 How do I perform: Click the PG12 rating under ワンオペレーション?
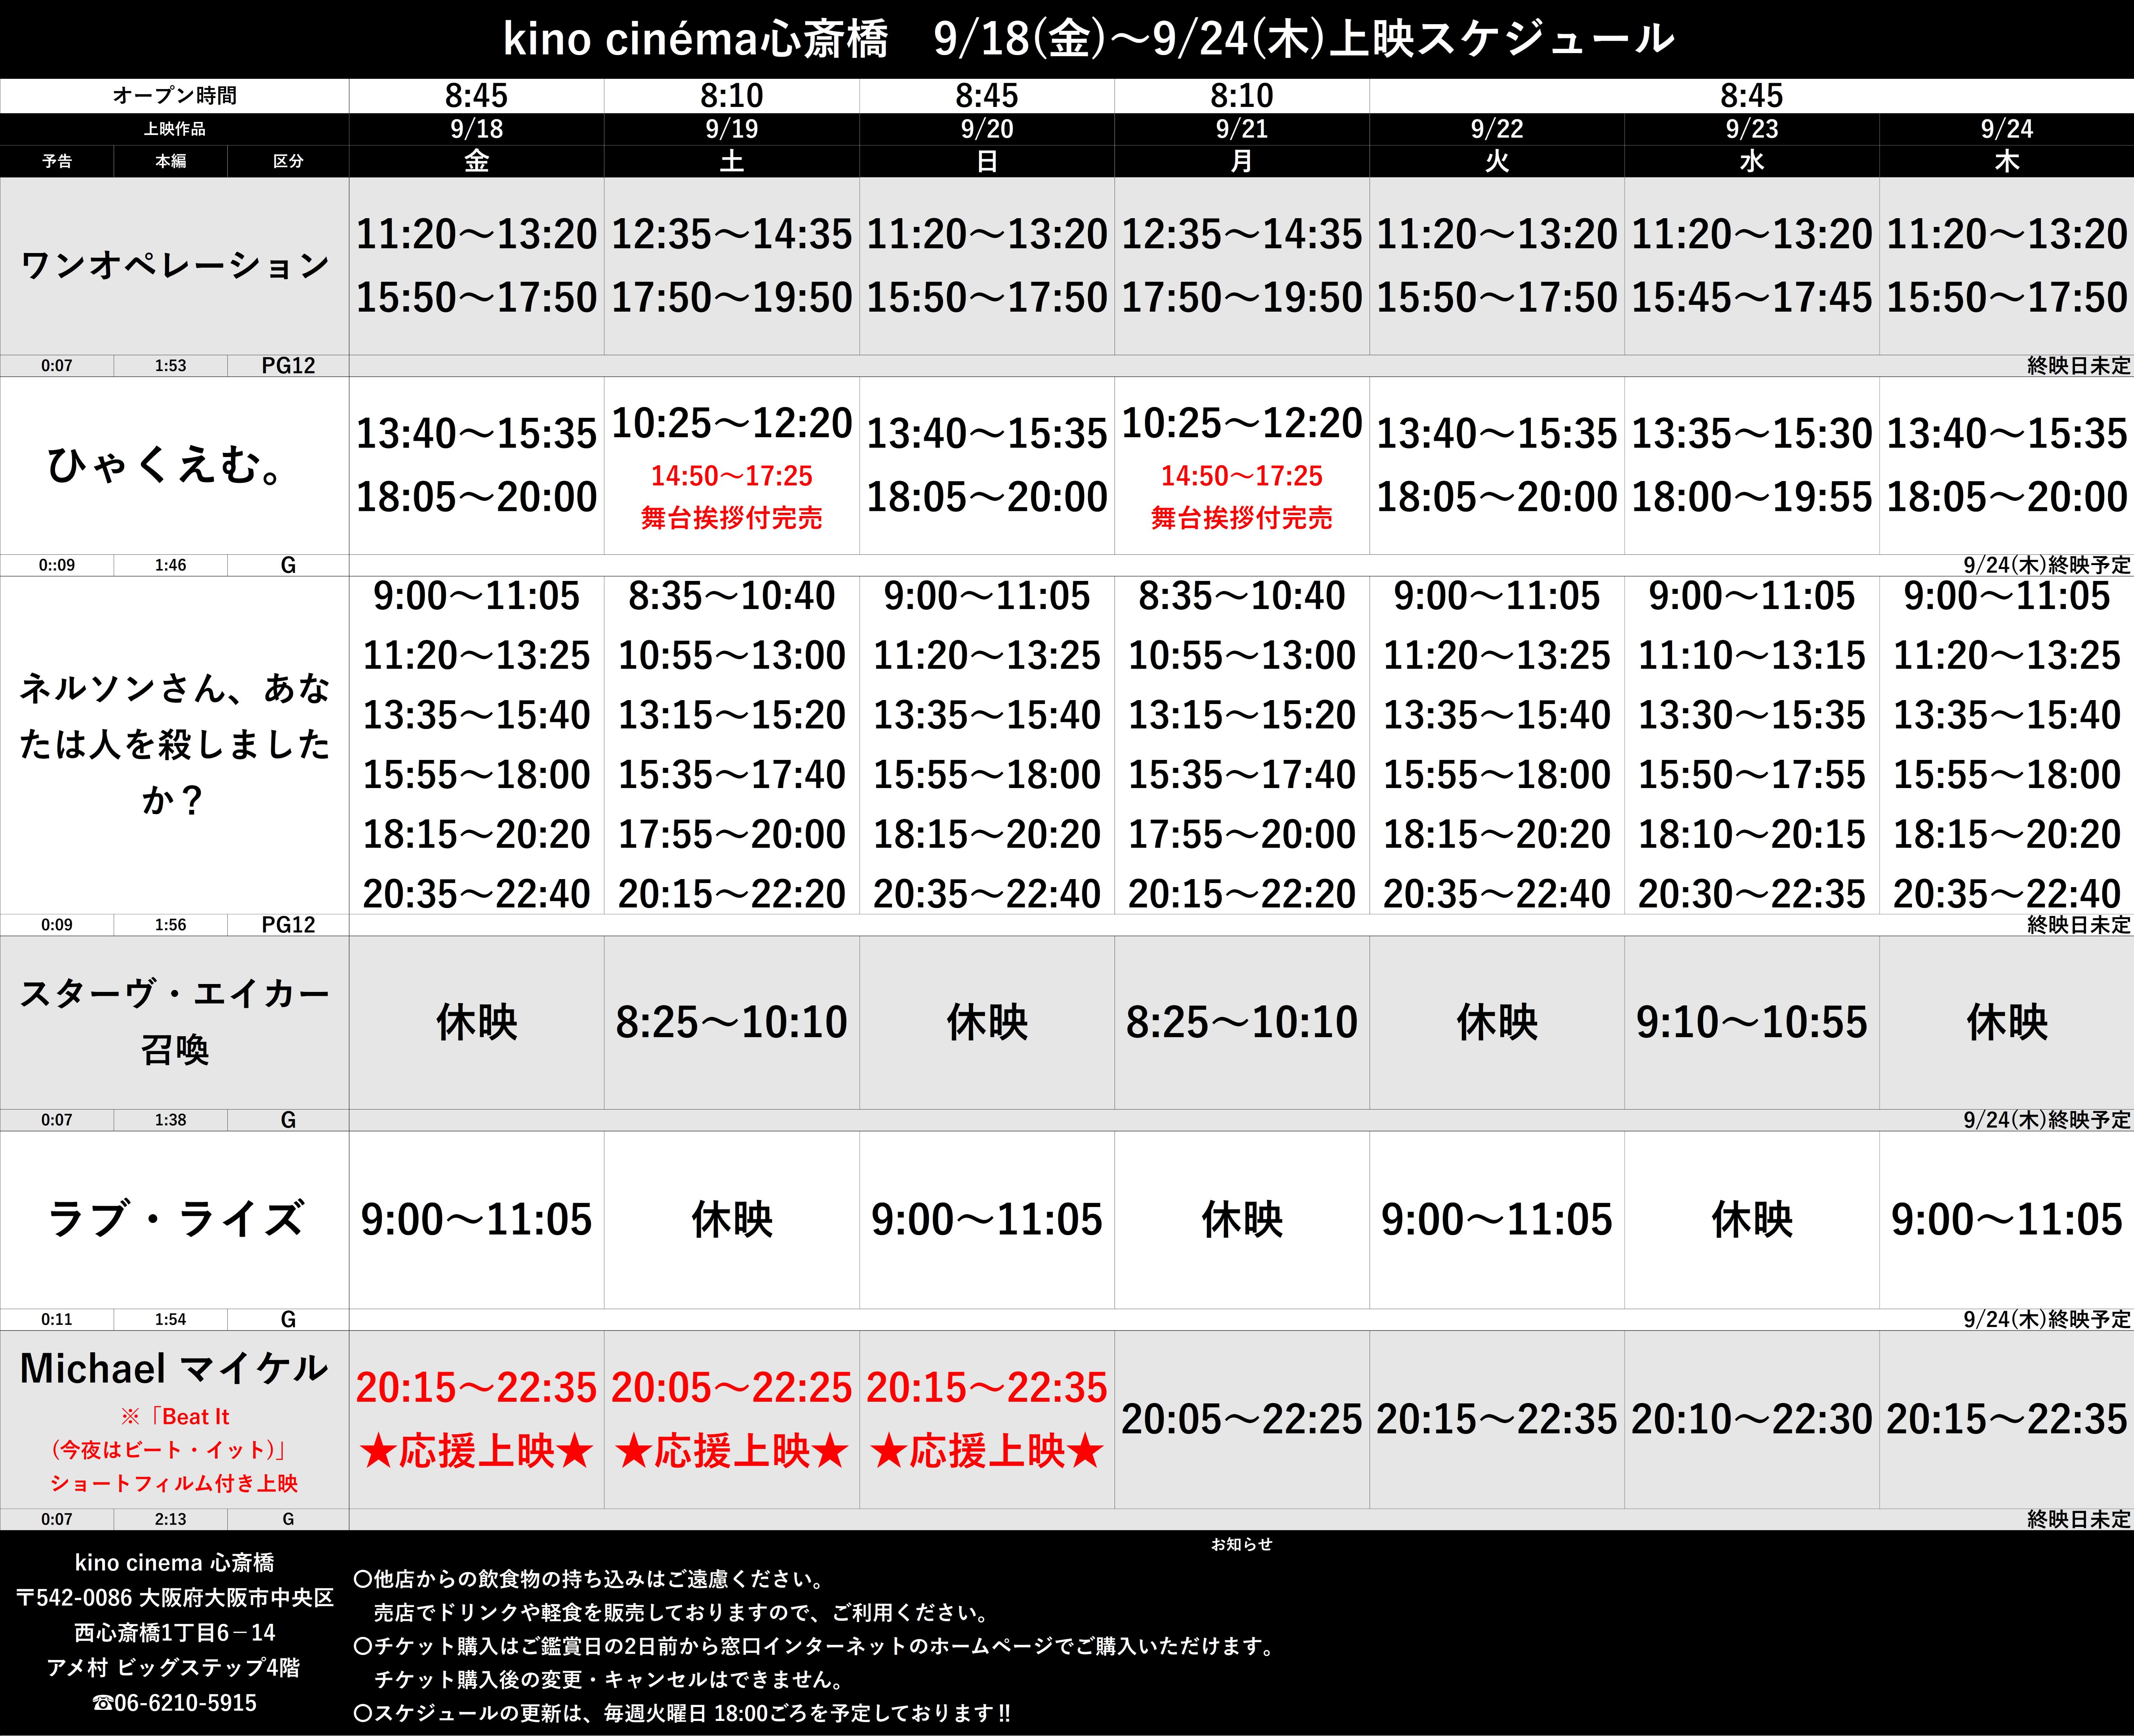288,366
